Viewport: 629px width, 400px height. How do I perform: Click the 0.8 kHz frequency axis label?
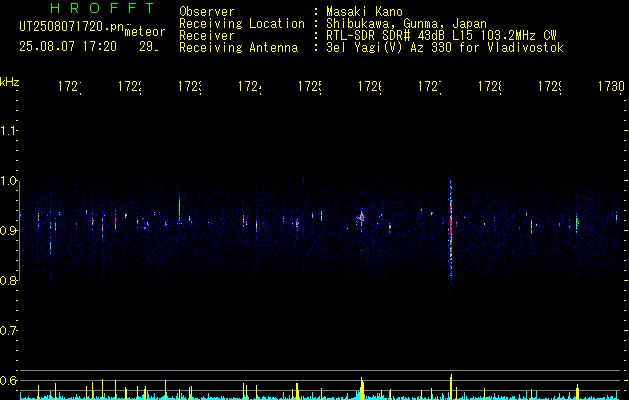pyautogui.click(x=8, y=280)
